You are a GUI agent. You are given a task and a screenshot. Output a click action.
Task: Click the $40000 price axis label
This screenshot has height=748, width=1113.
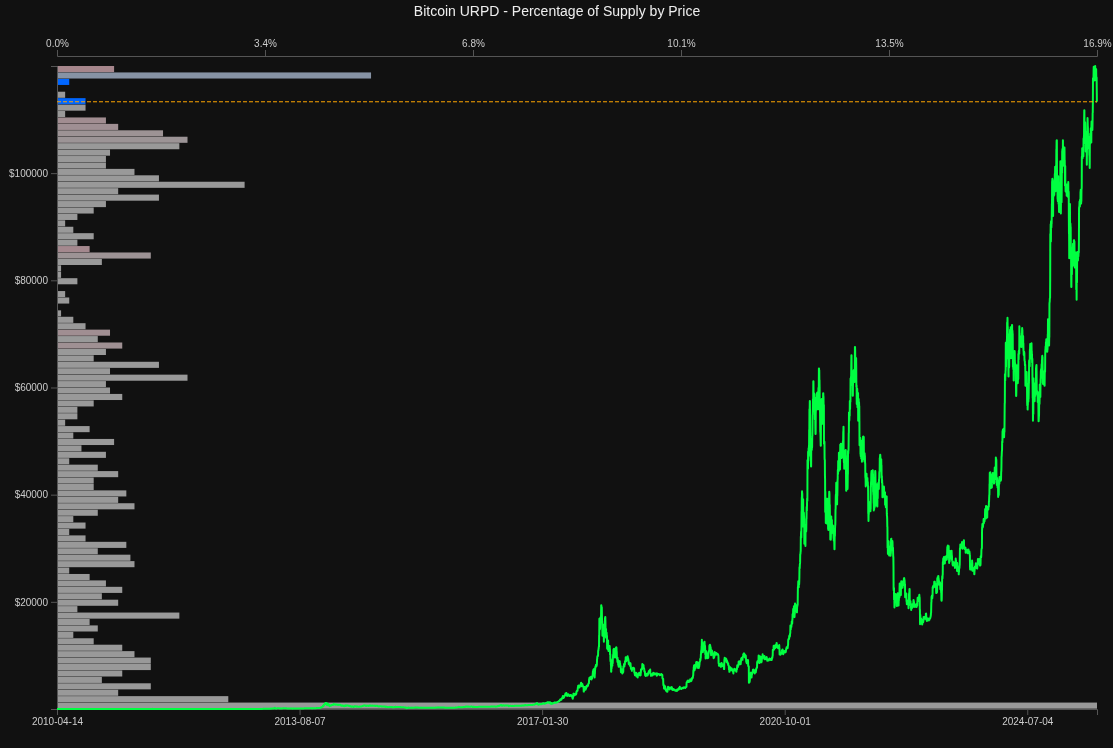point(31,495)
